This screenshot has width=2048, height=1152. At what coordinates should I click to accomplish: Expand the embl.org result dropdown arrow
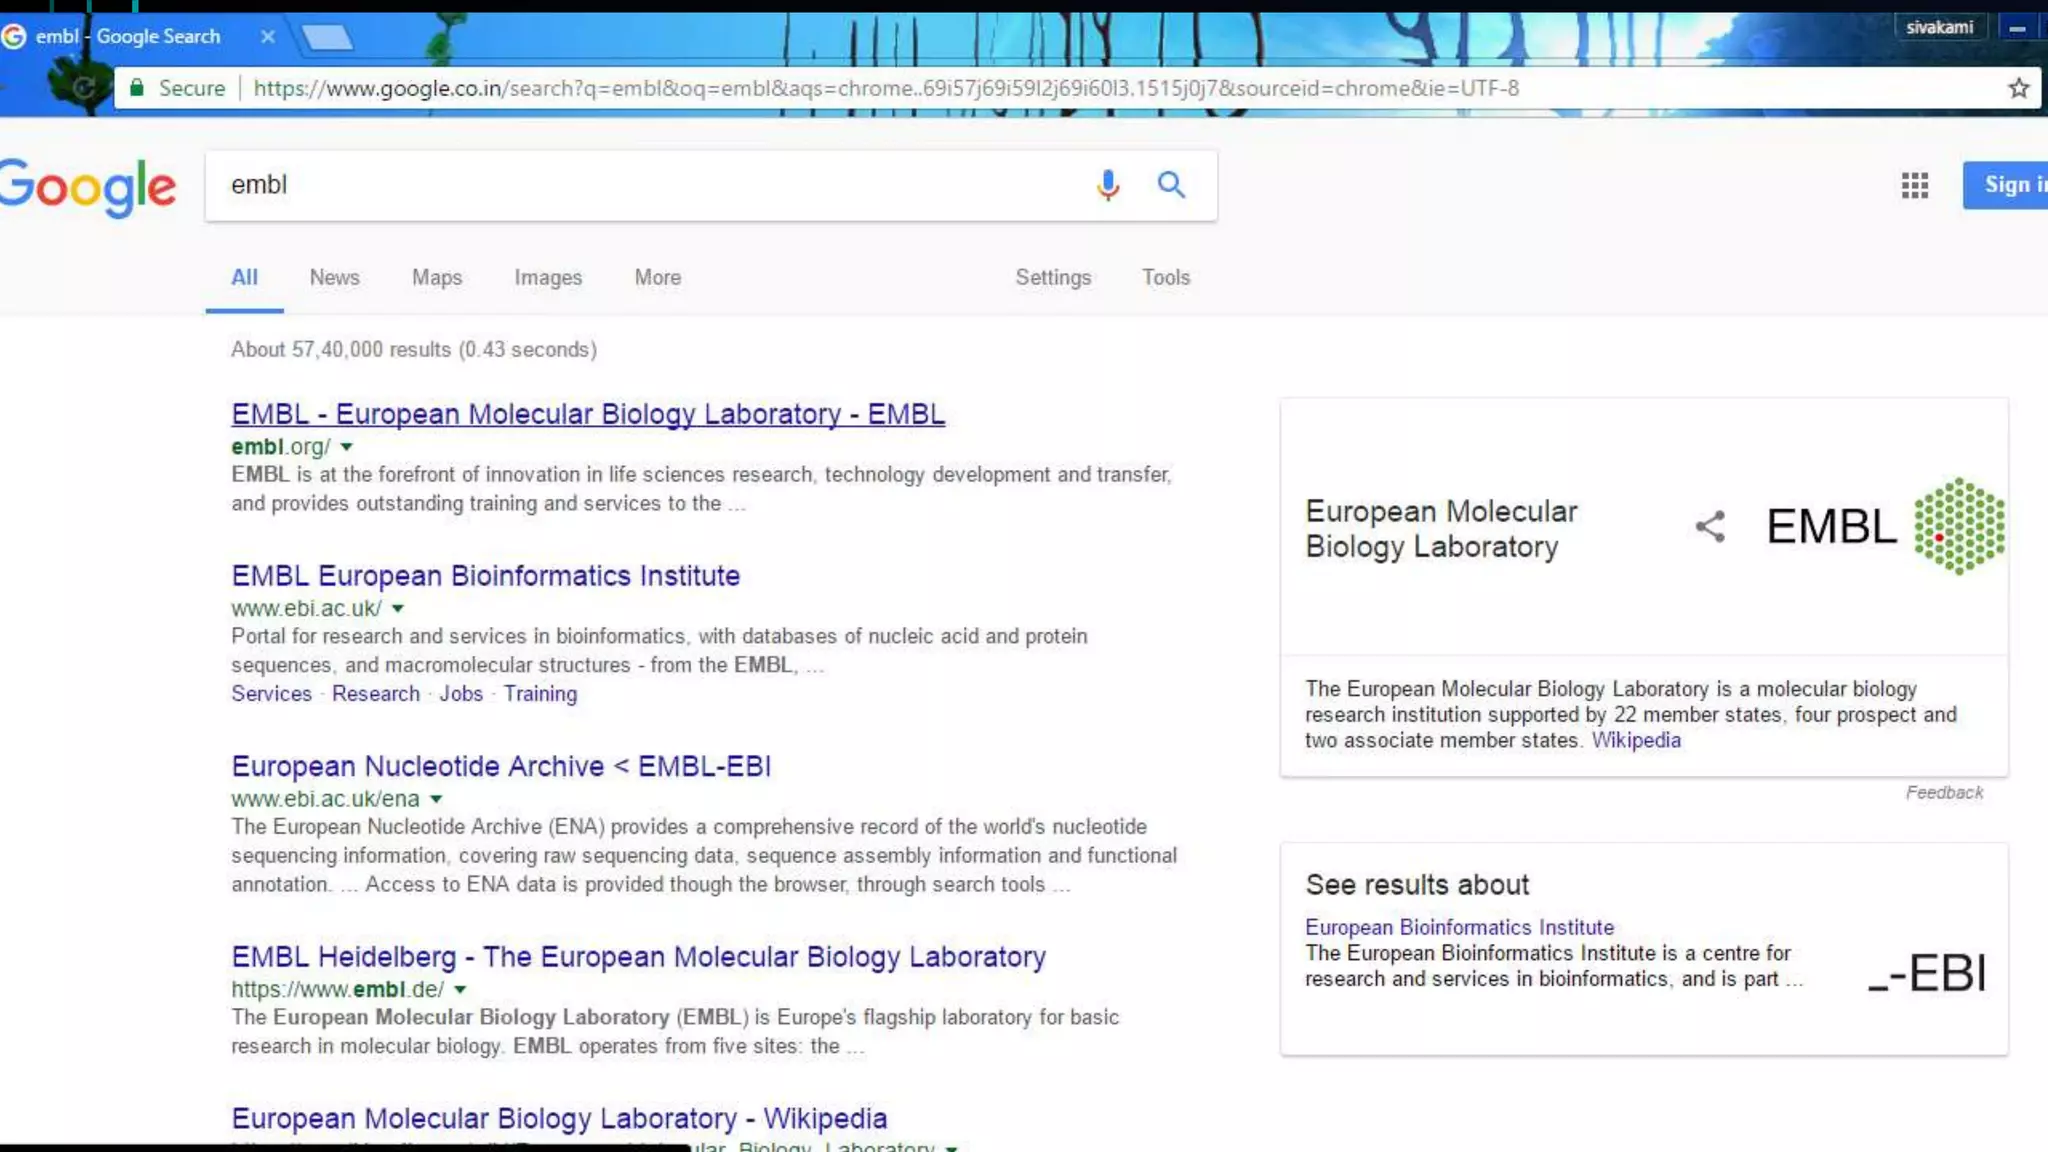coord(347,447)
